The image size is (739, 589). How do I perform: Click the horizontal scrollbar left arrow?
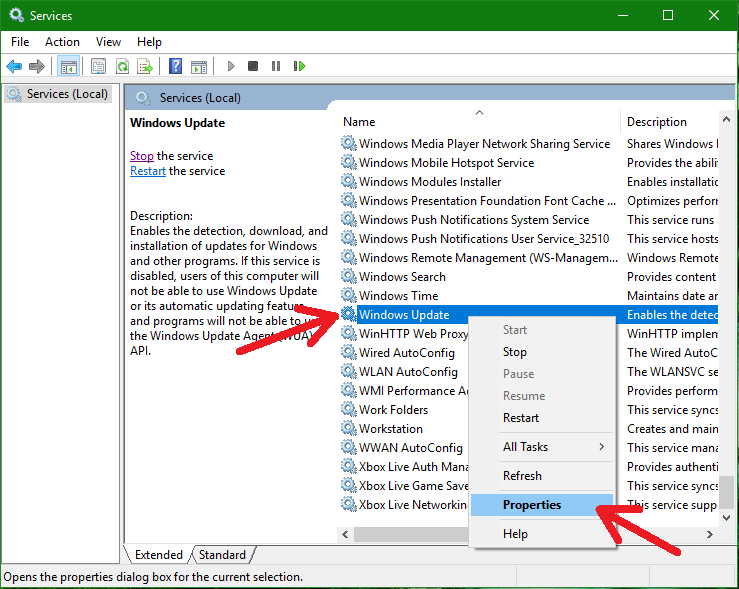(345, 534)
